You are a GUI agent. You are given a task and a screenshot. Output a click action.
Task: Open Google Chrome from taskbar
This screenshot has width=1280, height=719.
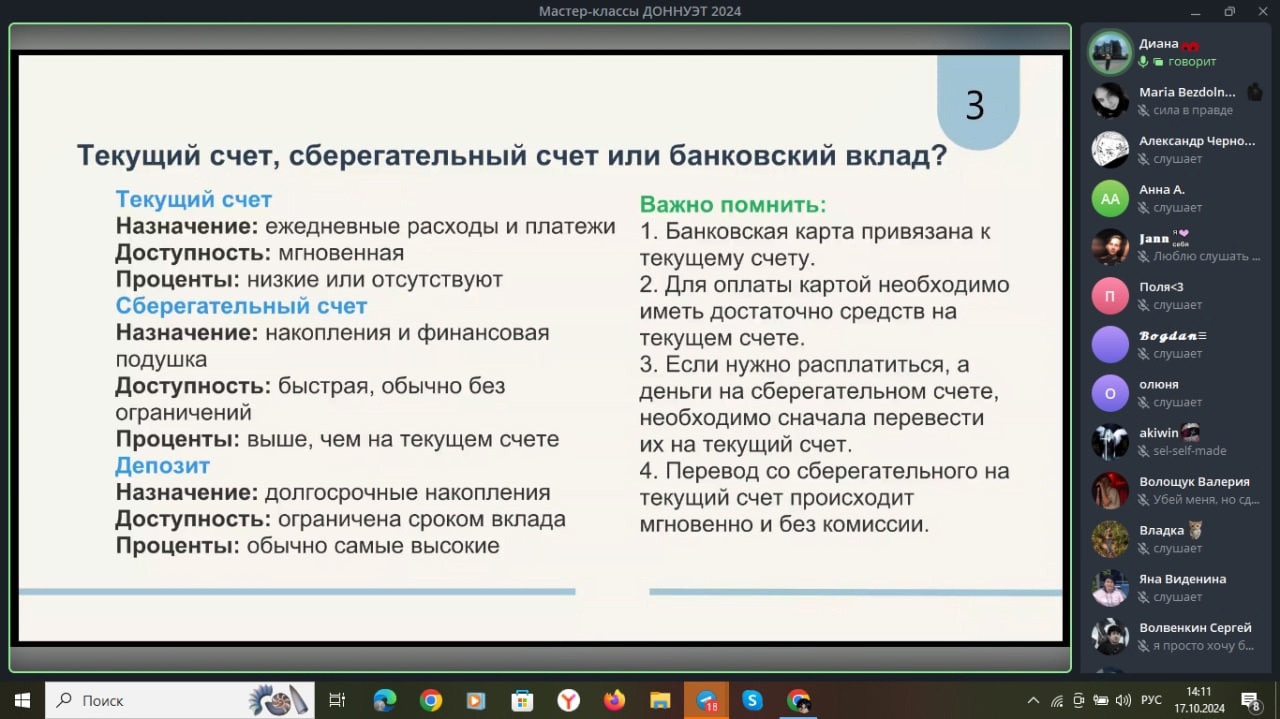431,701
